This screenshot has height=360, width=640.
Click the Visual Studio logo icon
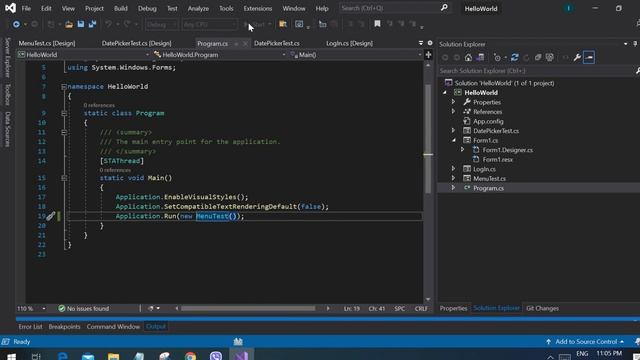[10, 8]
